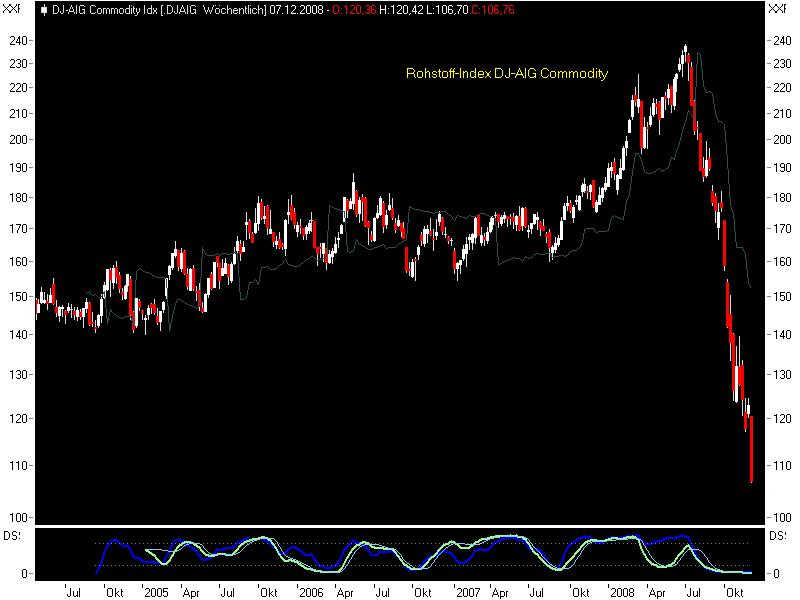The image size is (800, 600).
Task: Click the candlestick symbol before the chart title
Action: click(44, 10)
